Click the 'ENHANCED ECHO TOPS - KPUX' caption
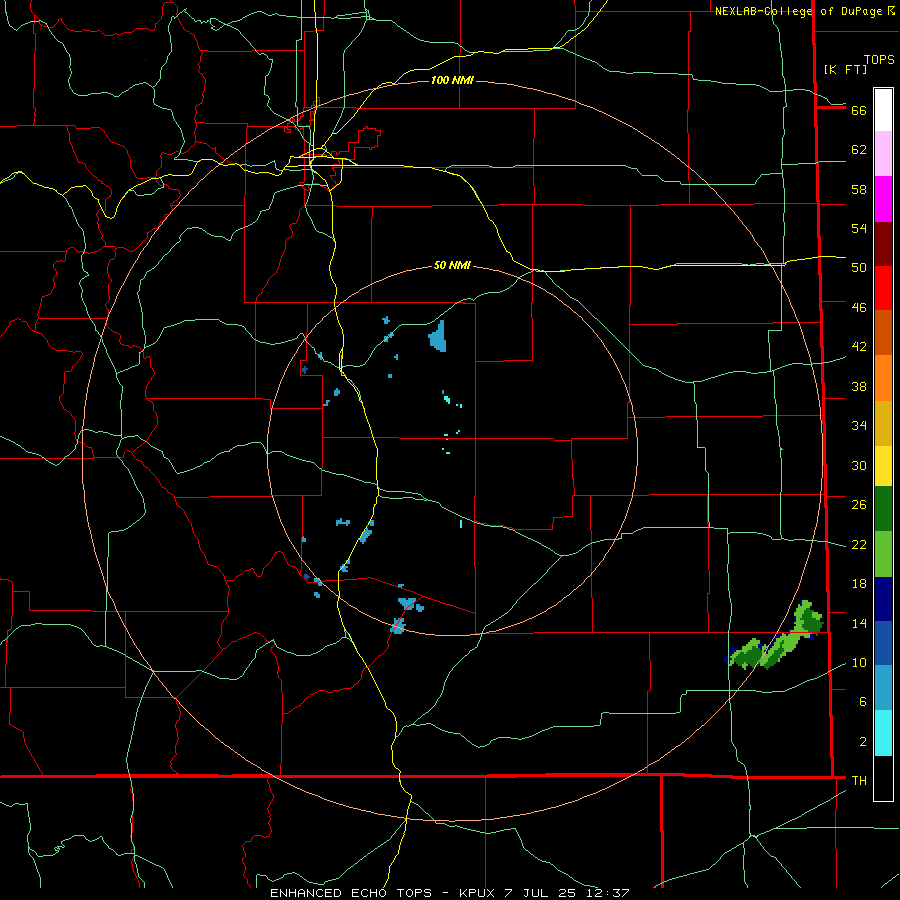Image resolution: width=900 pixels, height=900 pixels. coord(382,893)
